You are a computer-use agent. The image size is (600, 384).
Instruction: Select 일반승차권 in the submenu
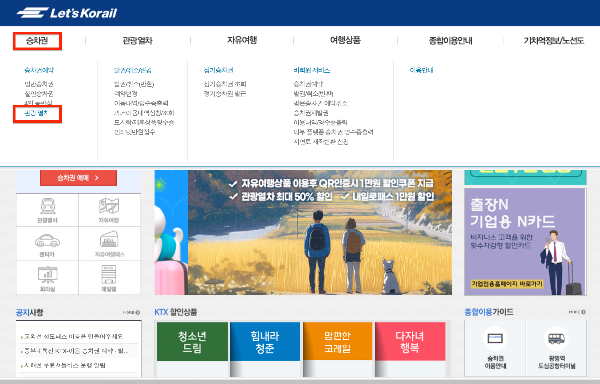pyautogui.click(x=39, y=84)
